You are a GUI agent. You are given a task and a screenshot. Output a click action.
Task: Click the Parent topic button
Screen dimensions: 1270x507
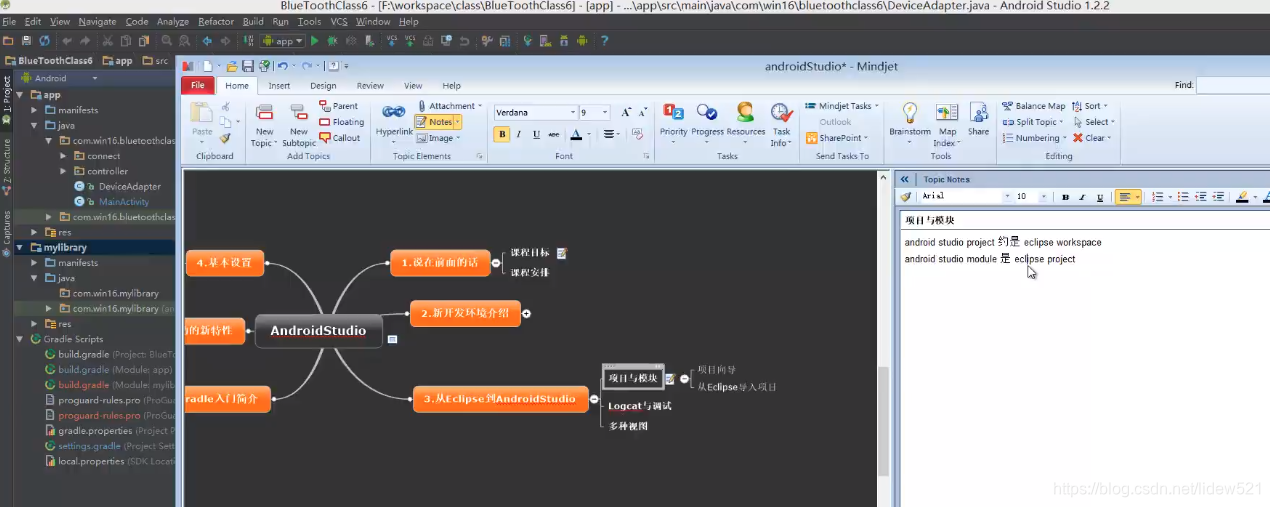tap(339, 106)
